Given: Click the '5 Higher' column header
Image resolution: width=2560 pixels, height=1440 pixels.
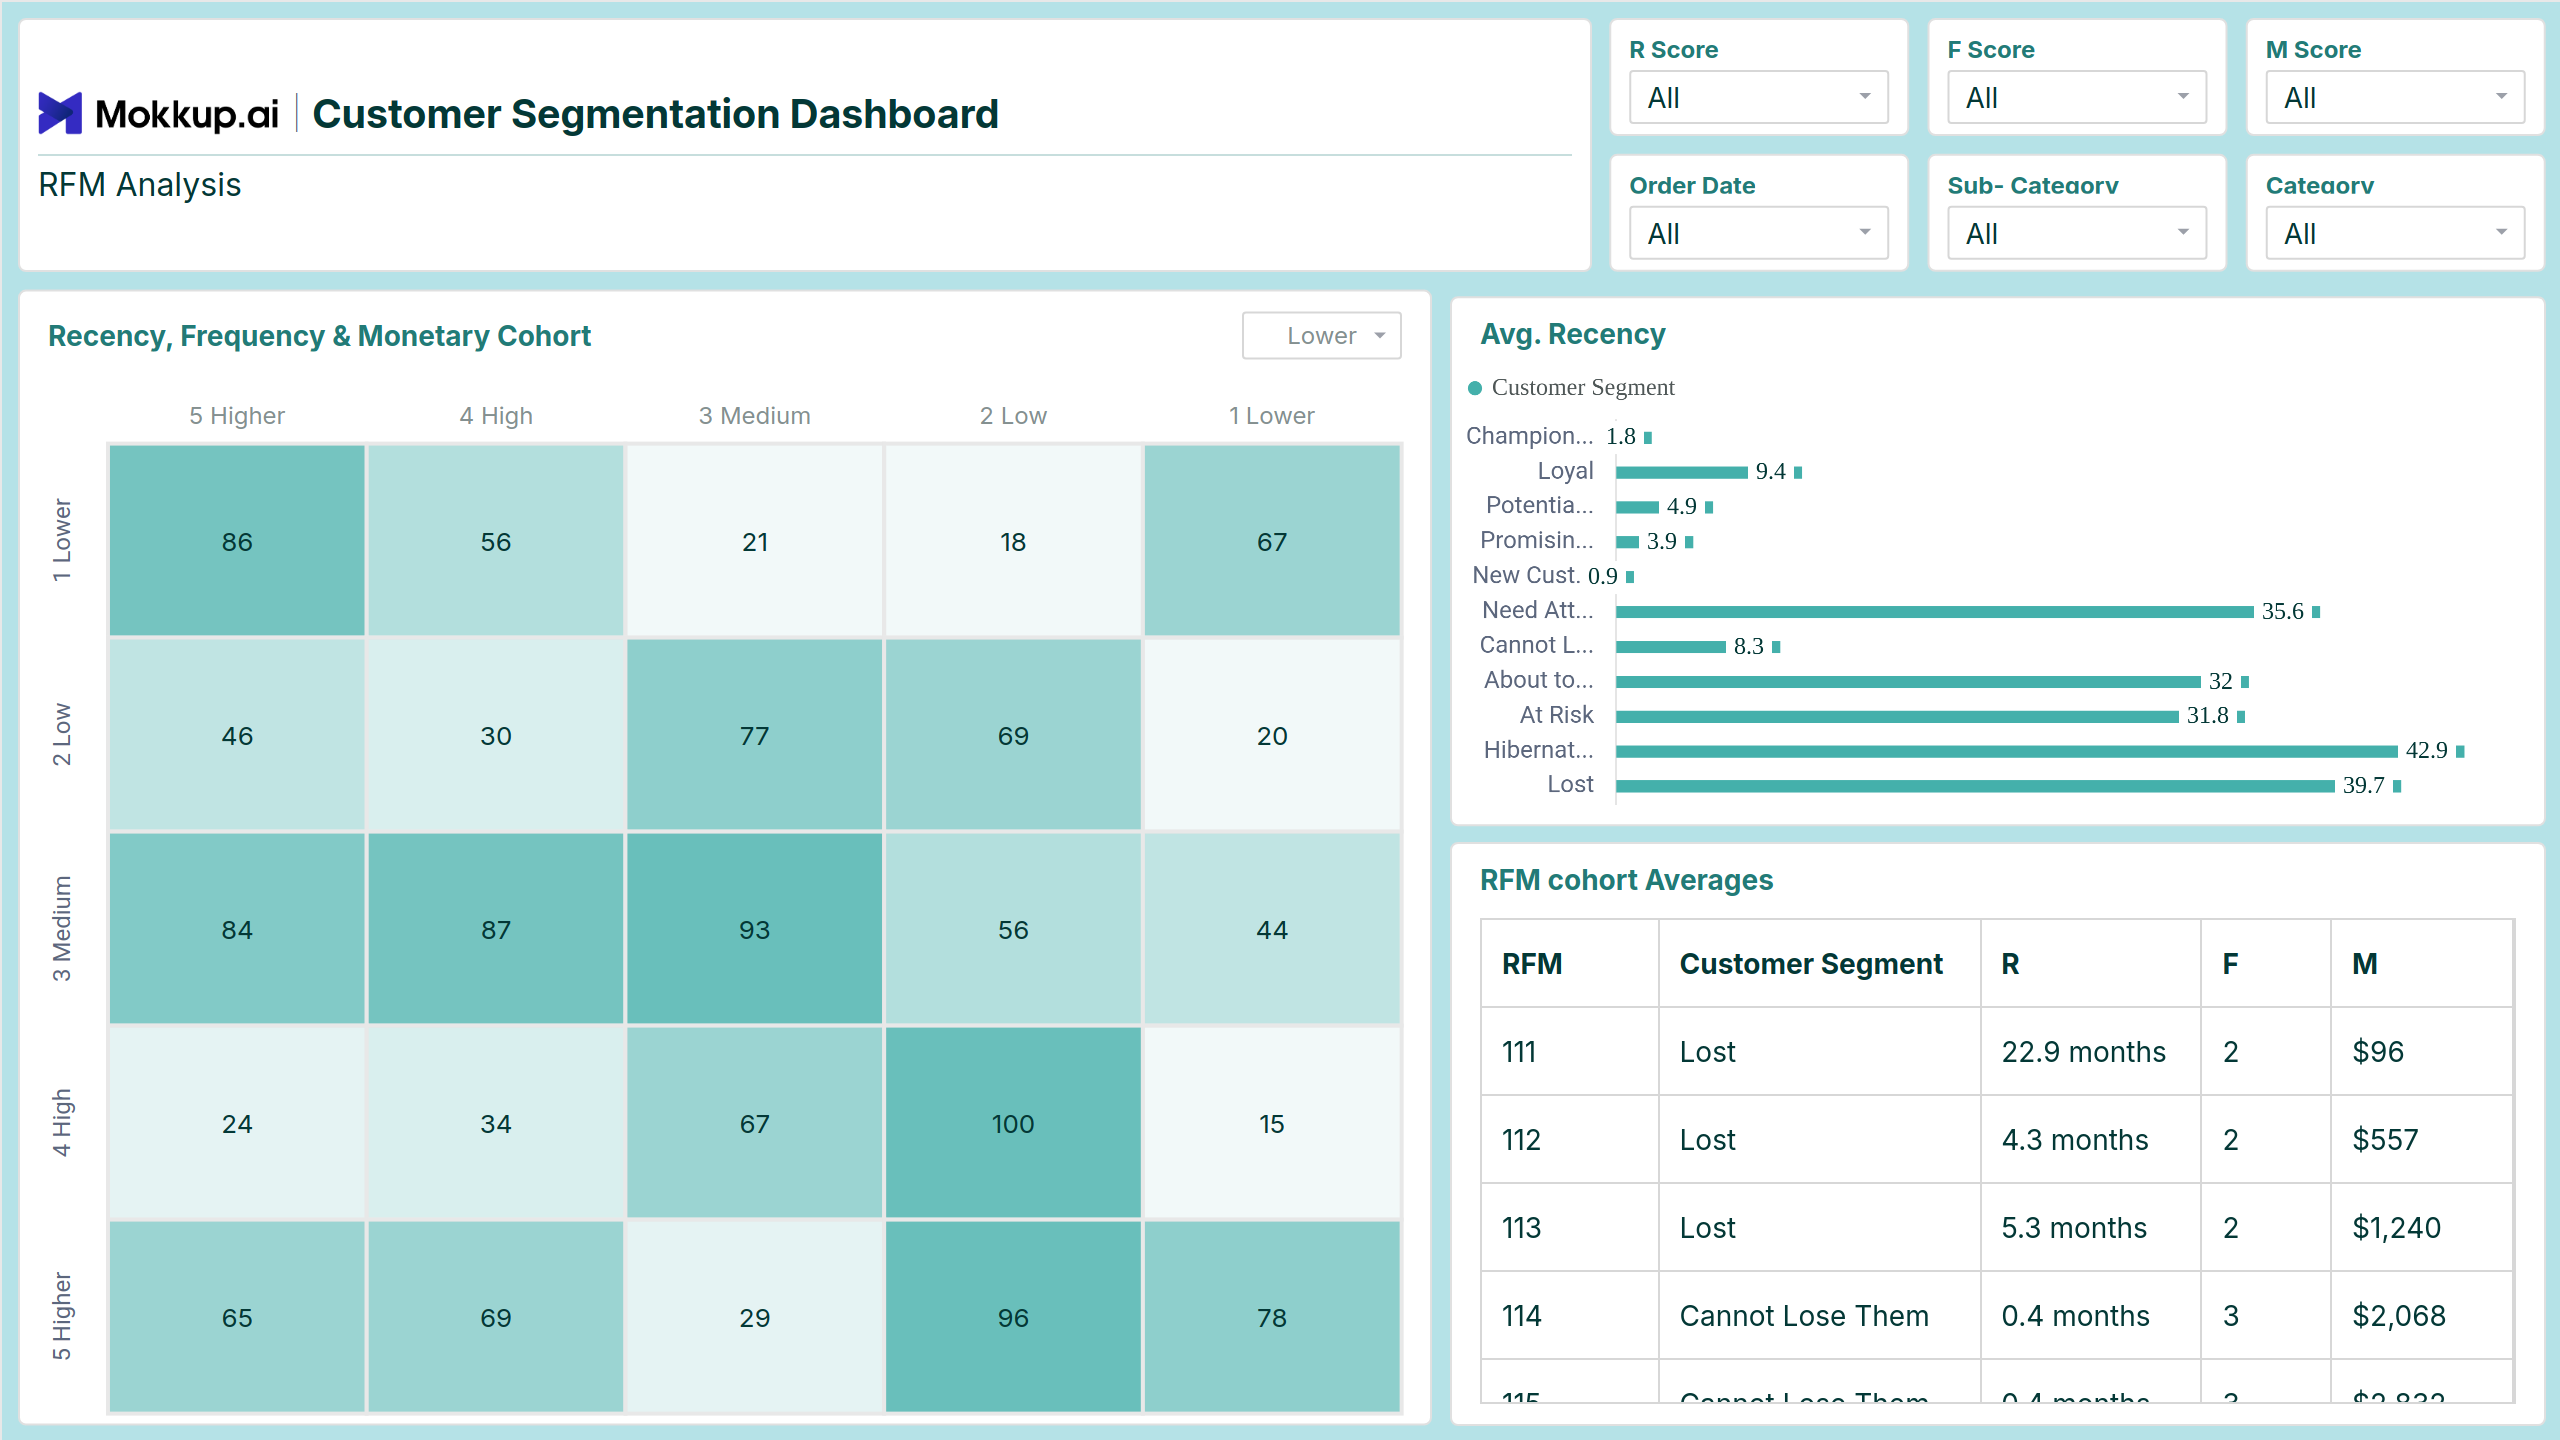Looking at the screenshot, I should [x=237, y=416].
